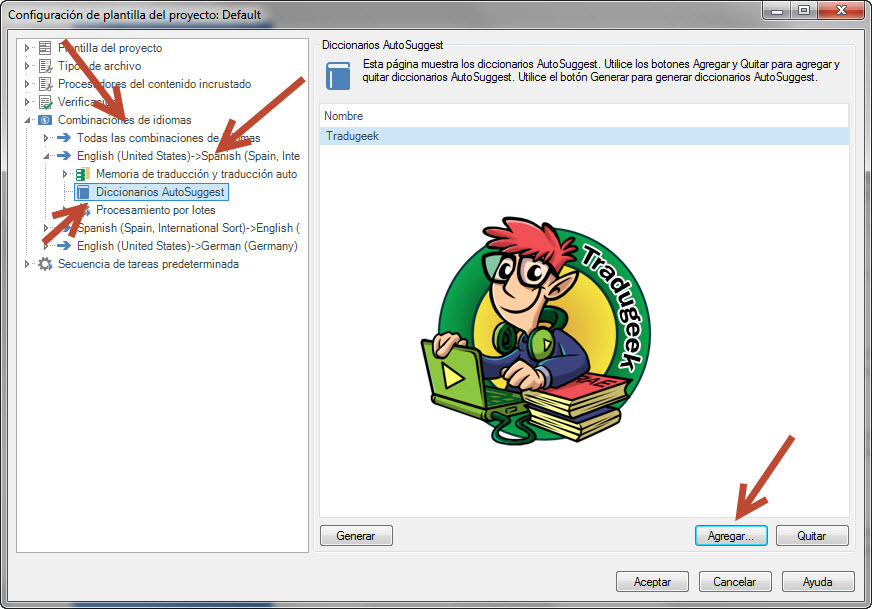Click the translation memory icon in tree

(83, 174)
